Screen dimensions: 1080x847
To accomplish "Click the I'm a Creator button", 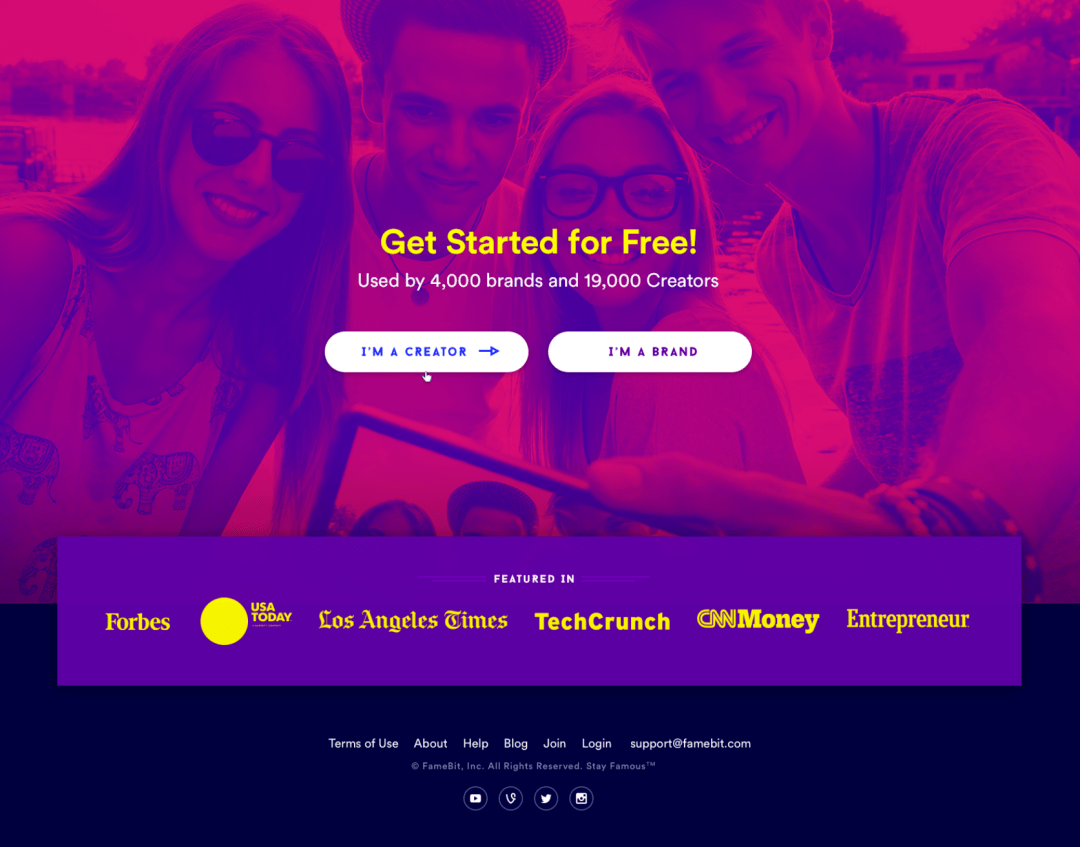I will pos(426,352).
